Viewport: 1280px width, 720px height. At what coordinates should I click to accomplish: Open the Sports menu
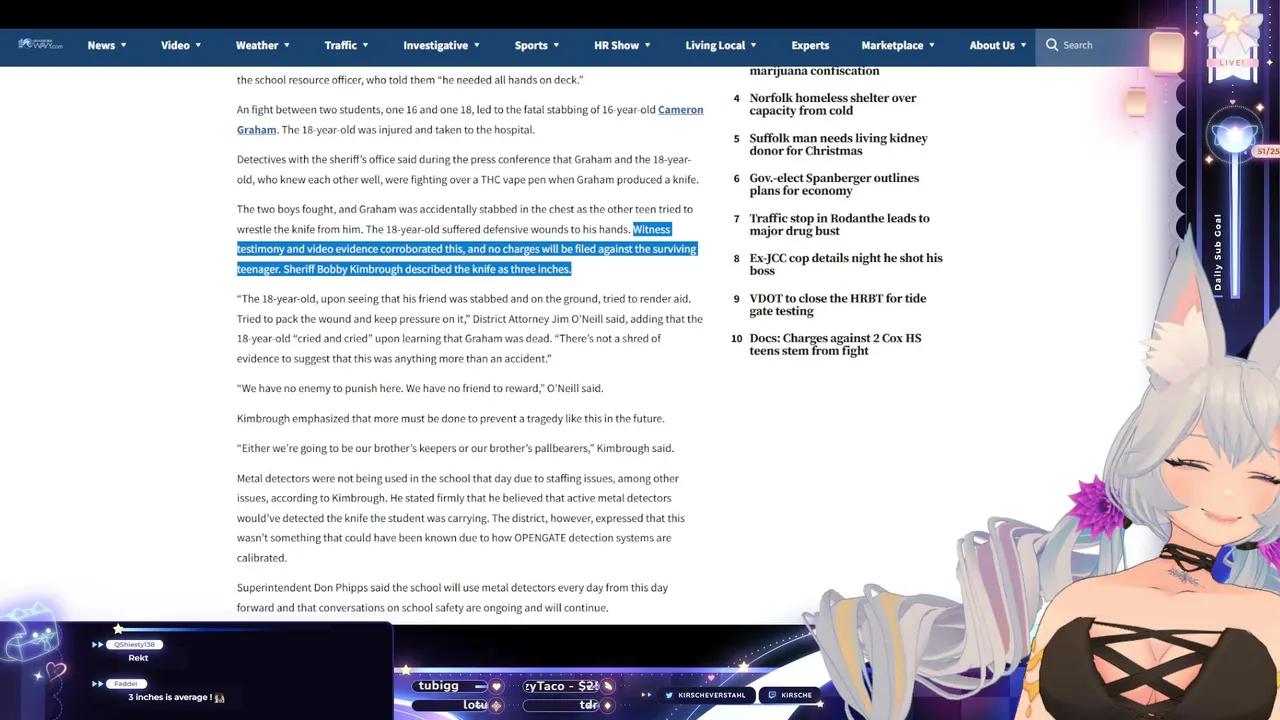click(x=537, y=45)
